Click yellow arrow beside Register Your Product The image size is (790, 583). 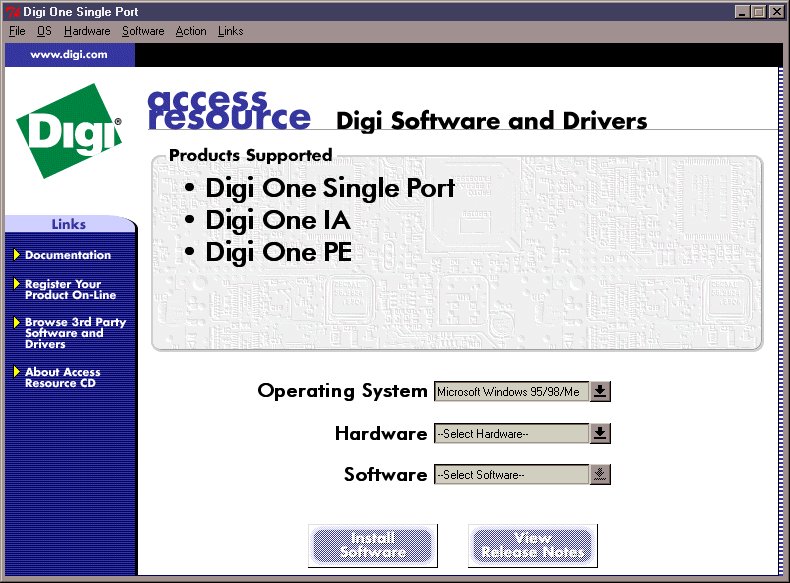coord(17,284)
